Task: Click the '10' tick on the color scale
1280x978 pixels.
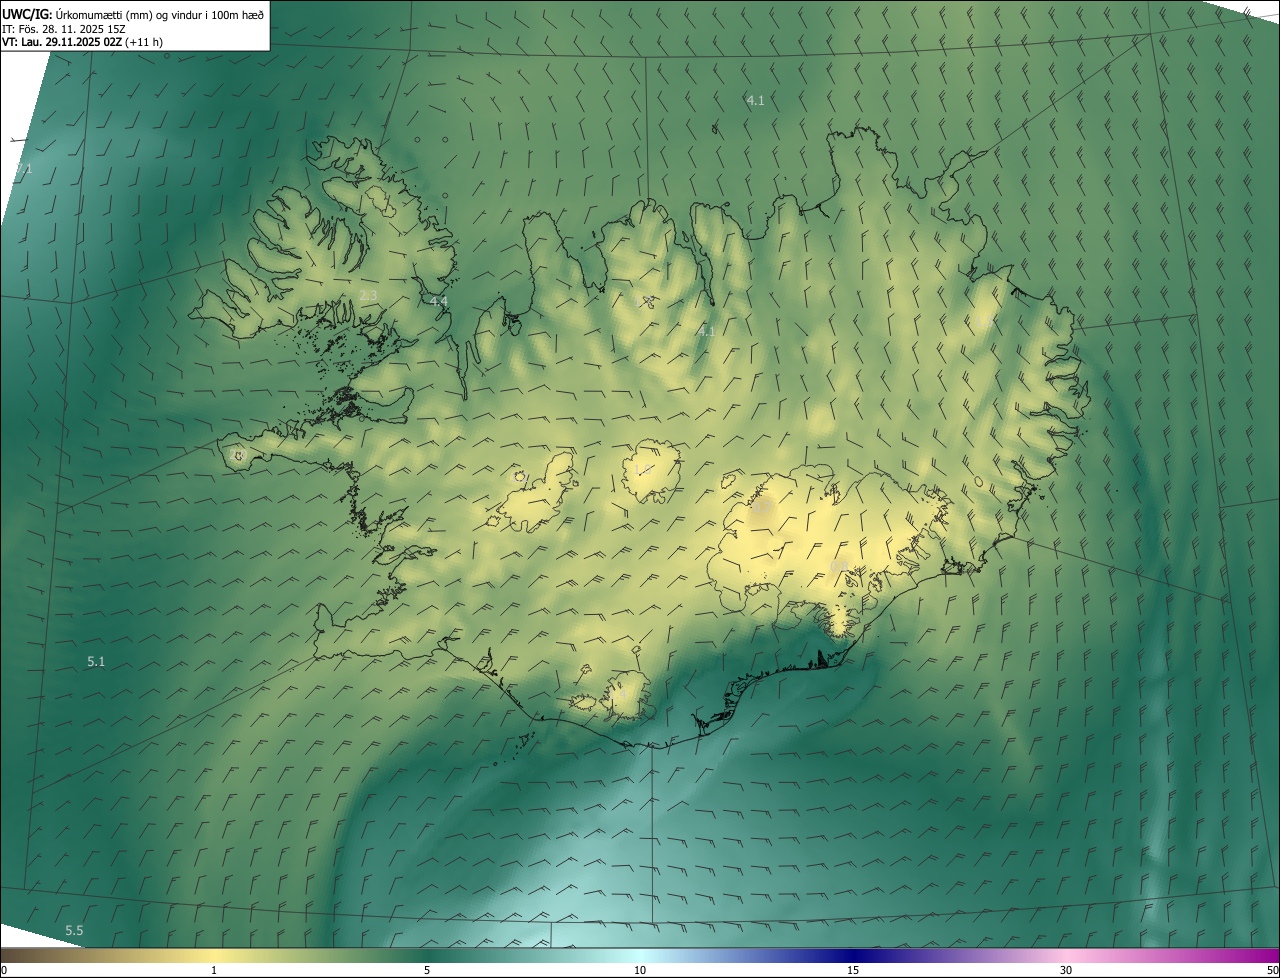Action: click(640, 970)
